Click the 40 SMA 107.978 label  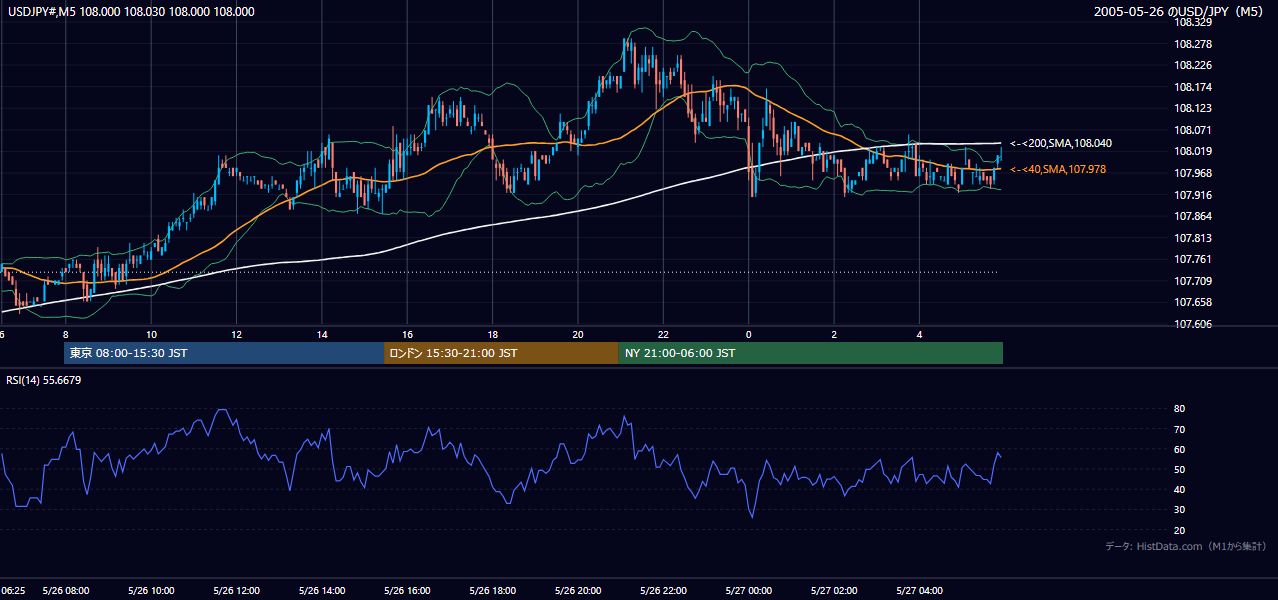(x=1058, y=170)
